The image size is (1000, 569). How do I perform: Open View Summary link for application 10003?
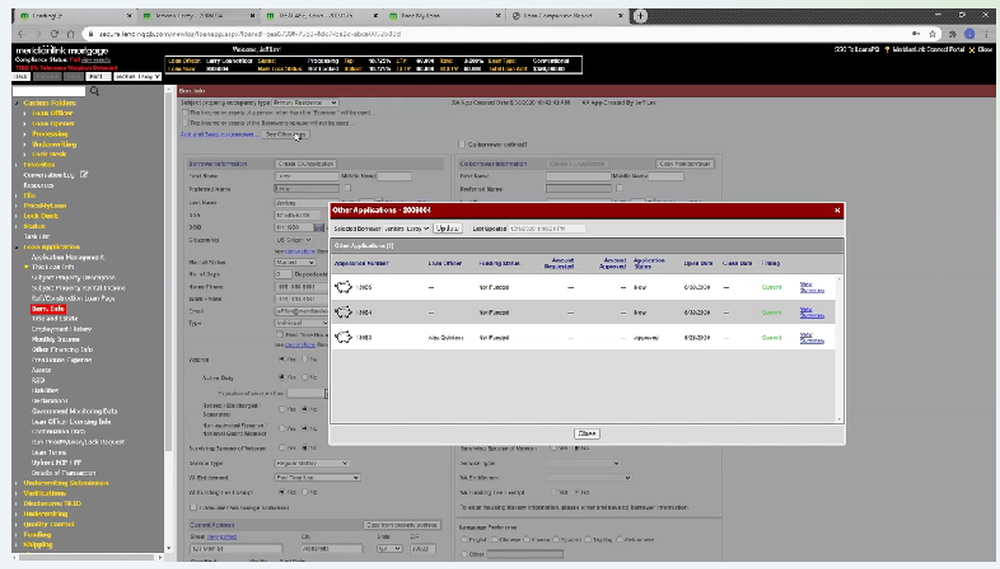click(x=811, y=337)
